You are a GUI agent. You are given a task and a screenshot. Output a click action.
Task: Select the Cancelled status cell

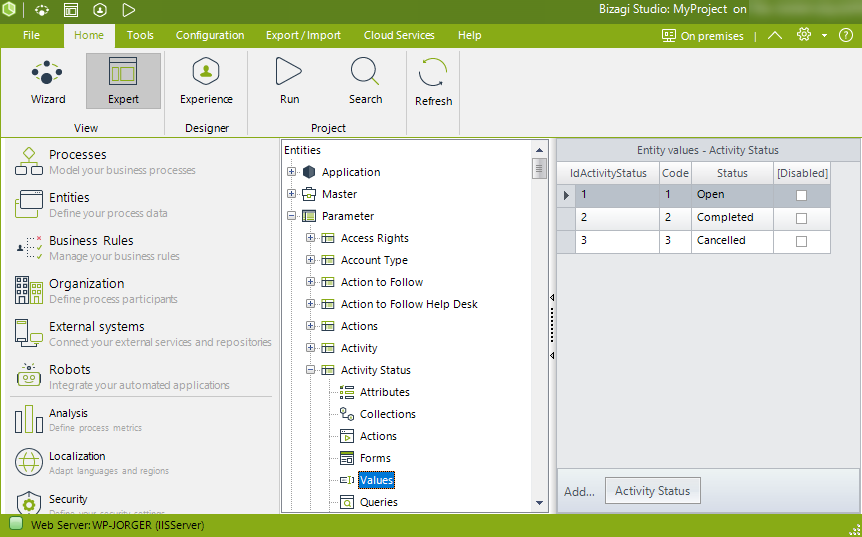click(732, 241)
